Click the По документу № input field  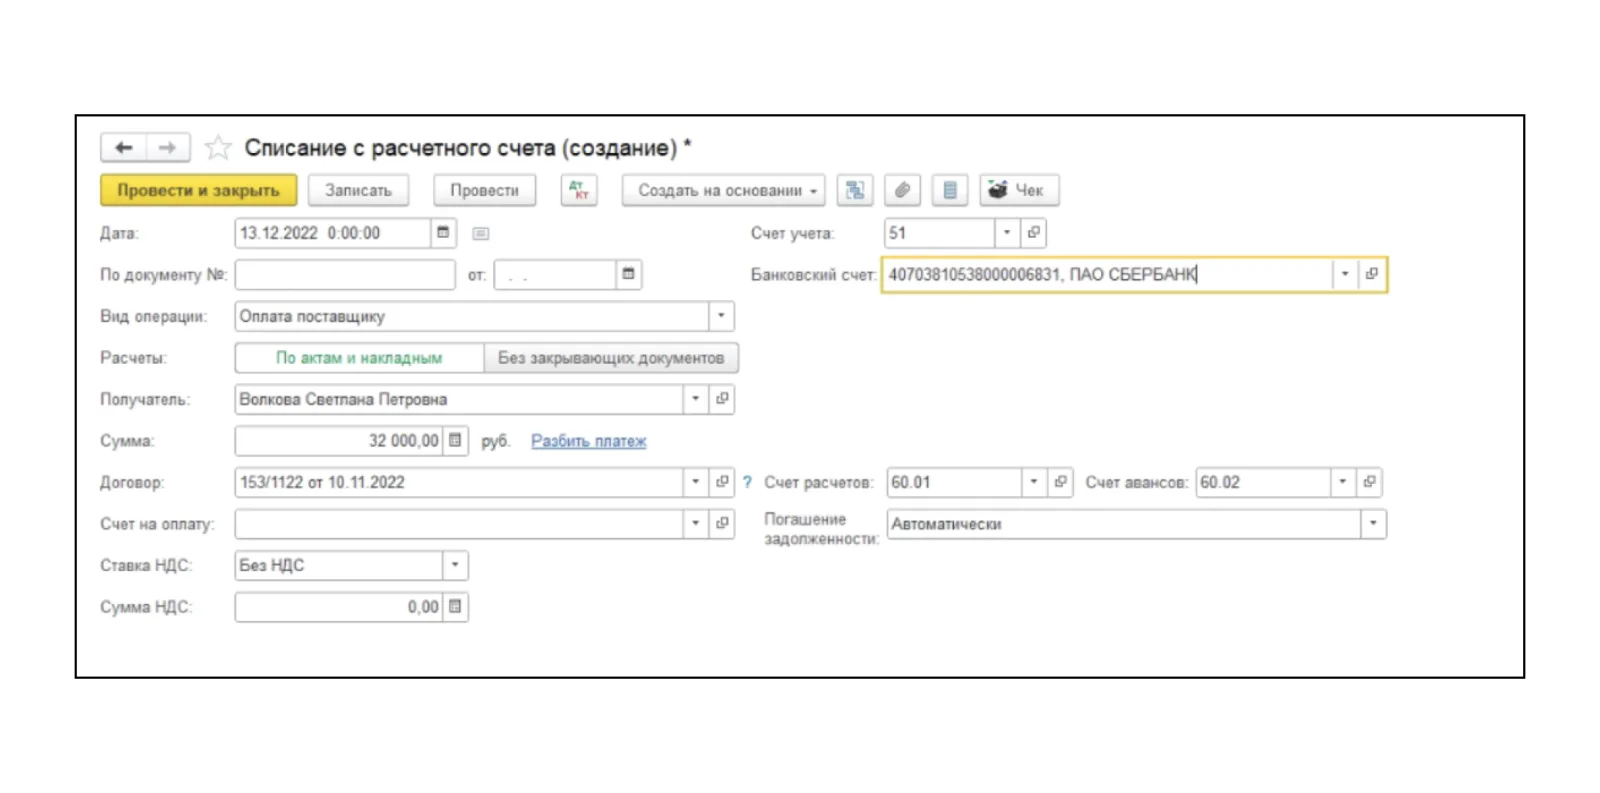click(345, 275)
